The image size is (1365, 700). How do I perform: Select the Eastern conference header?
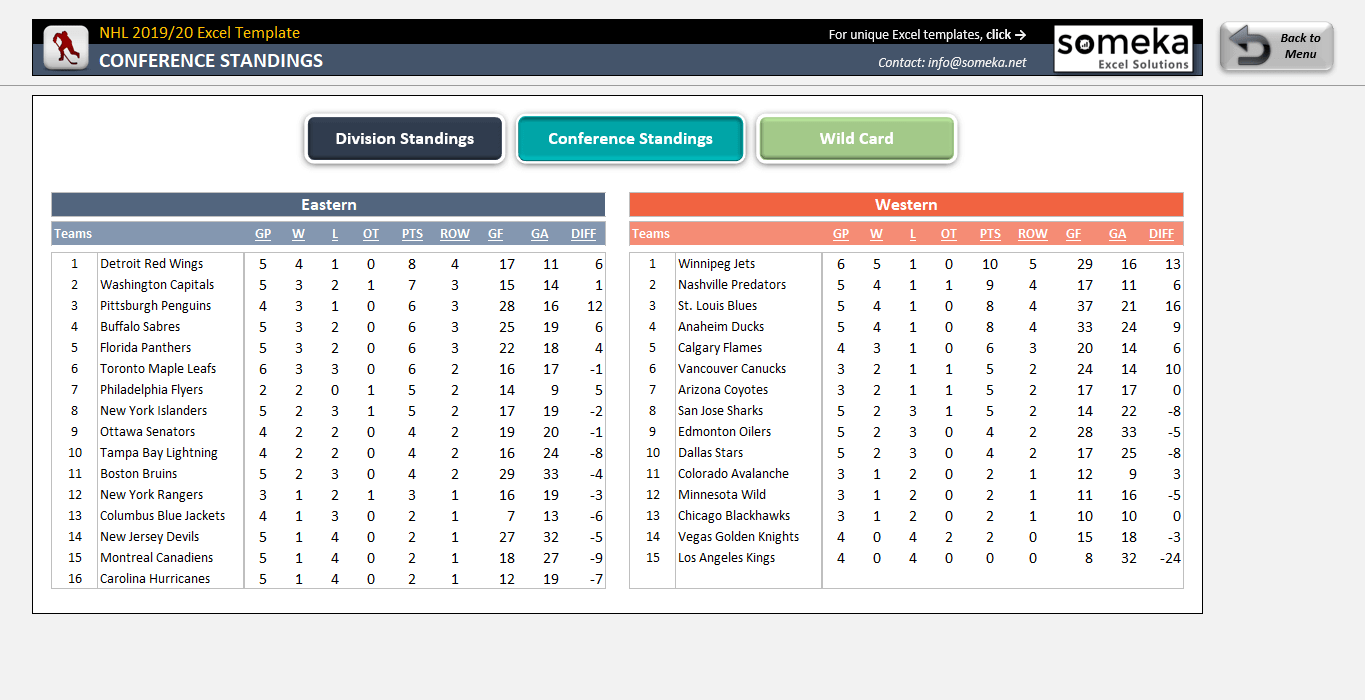[x=328, y=204]
